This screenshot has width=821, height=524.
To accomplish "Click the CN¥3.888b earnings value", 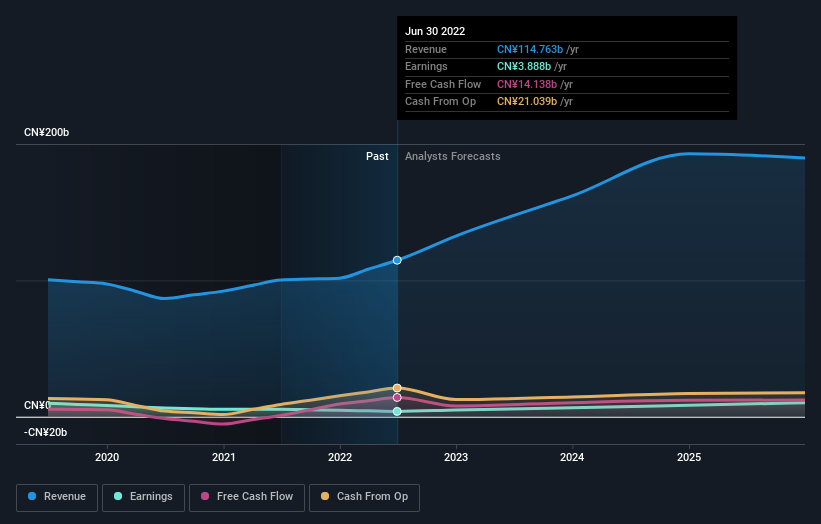I will [x=524, y=66].
